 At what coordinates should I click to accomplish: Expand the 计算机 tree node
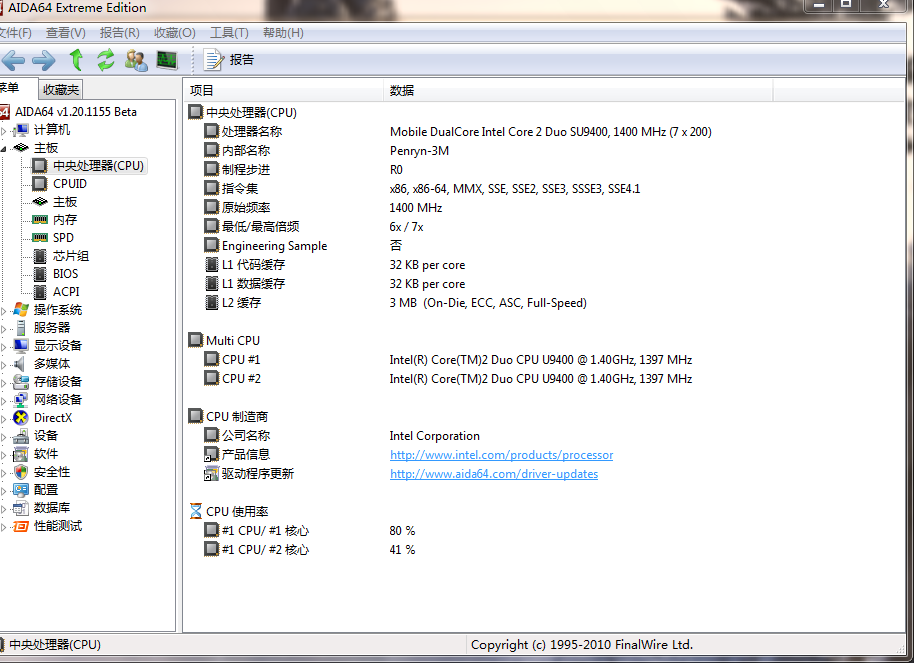coord(3,131)
